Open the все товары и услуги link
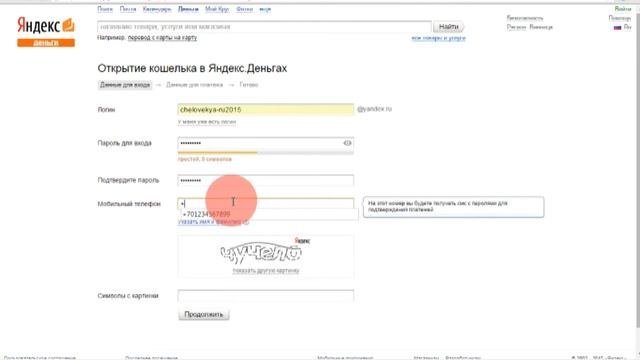This screenshot has height=360, width=640. point(438,38)
